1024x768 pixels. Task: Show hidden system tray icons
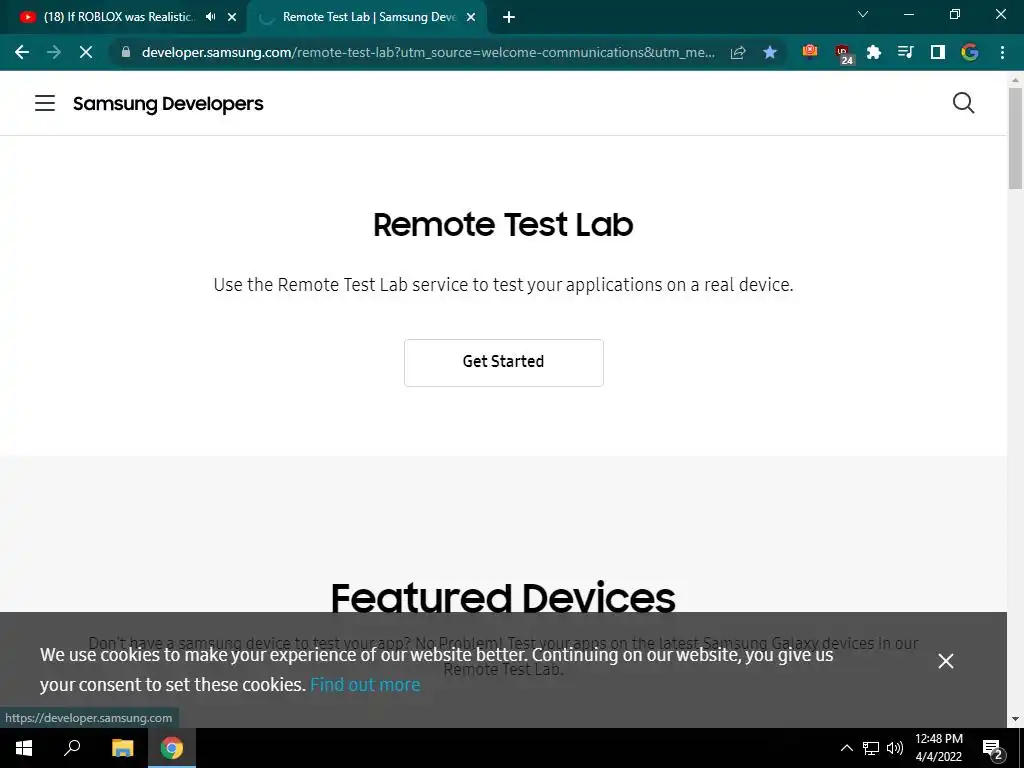coord(846,748)
